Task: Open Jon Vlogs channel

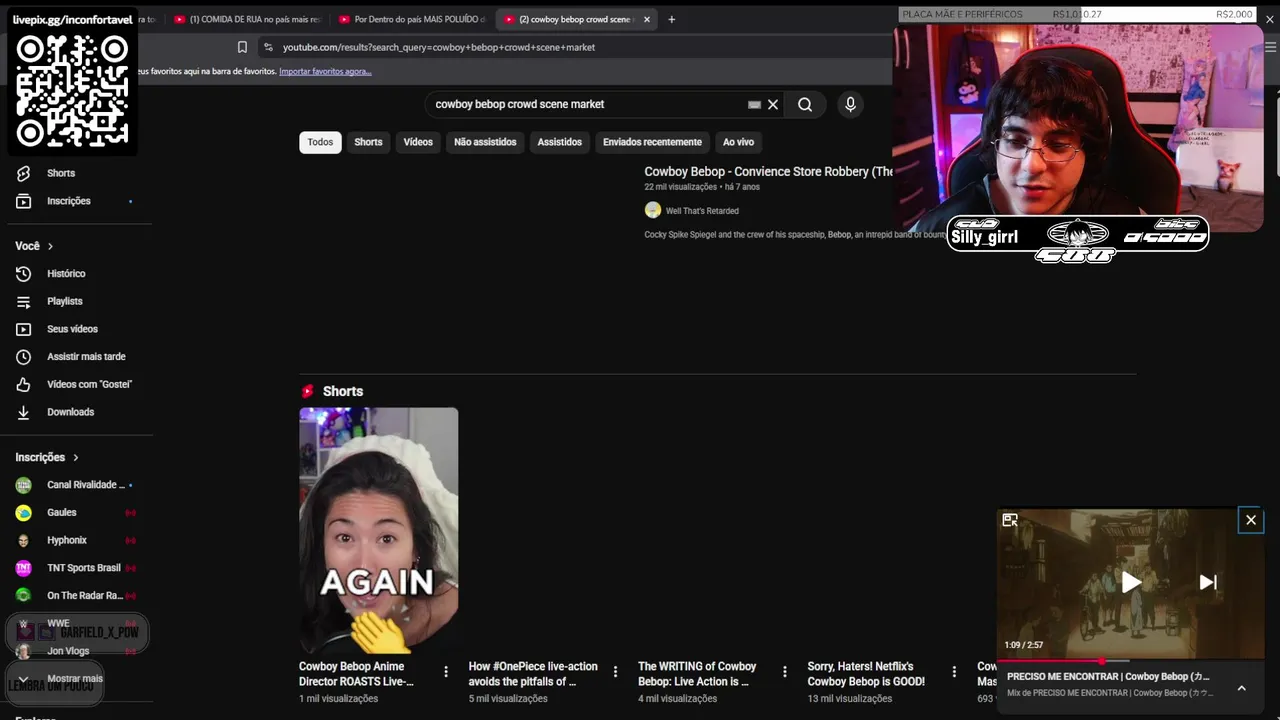Action: (68, 651)
